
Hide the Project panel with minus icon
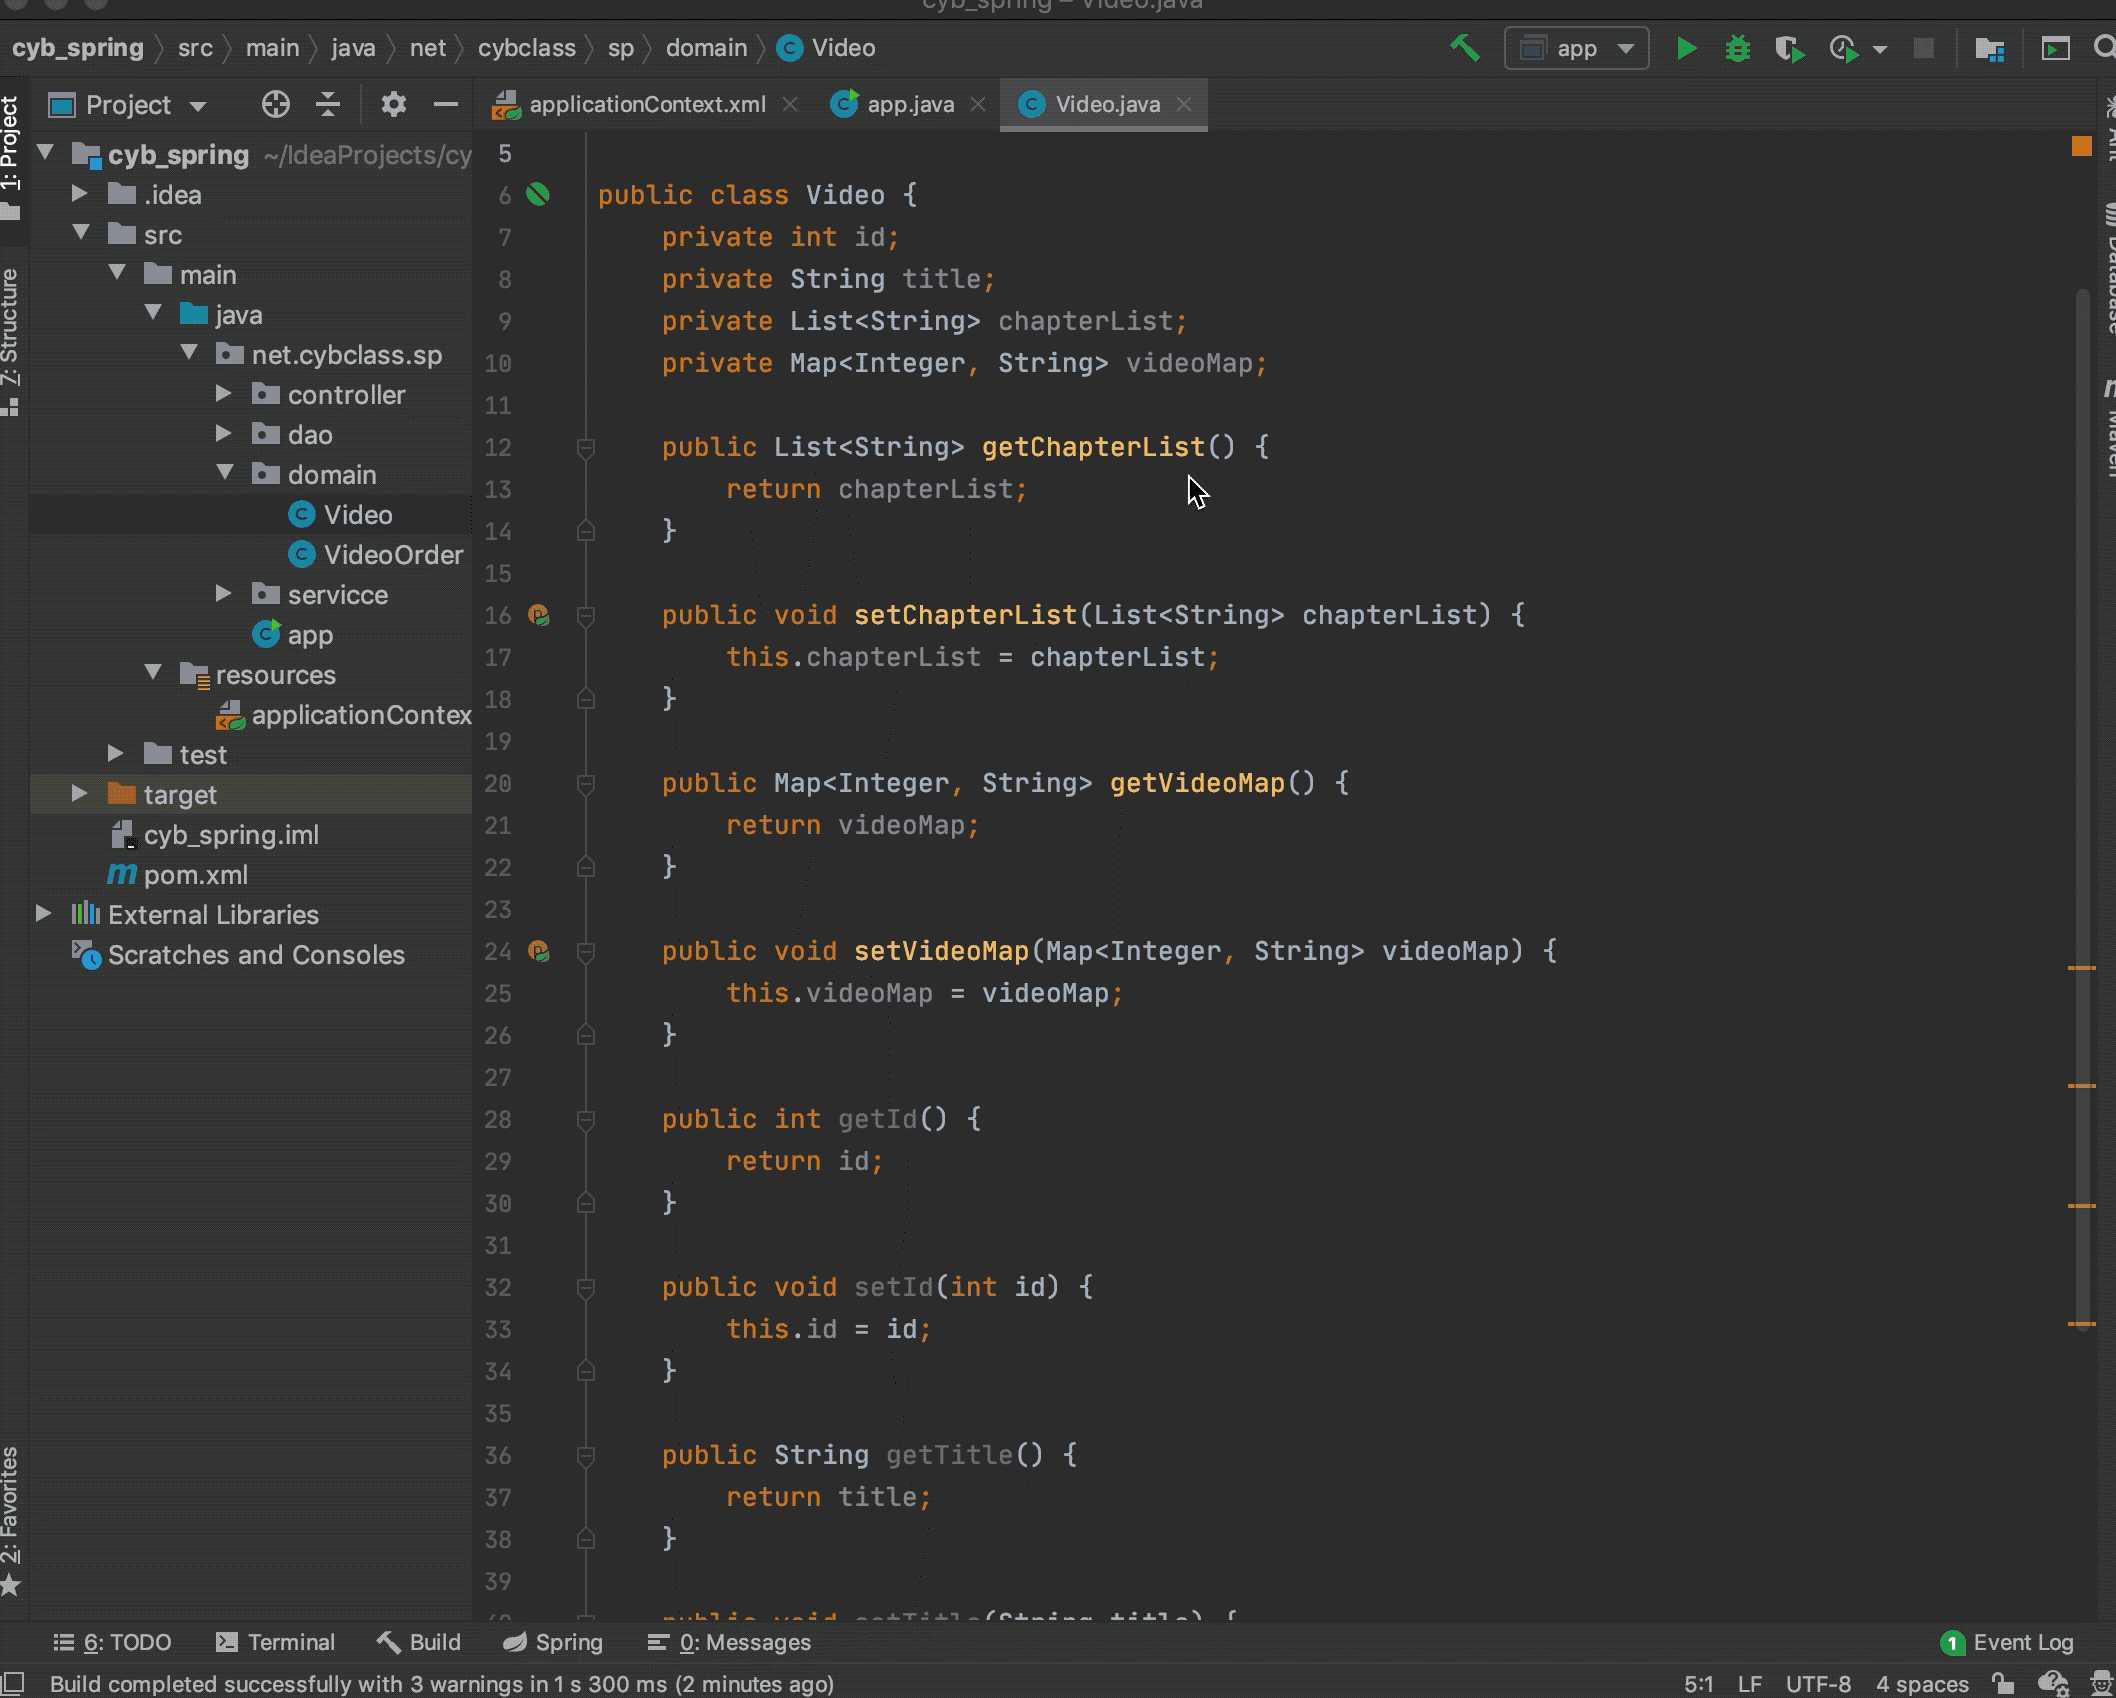pyautogui.click(x=446, y=104)
